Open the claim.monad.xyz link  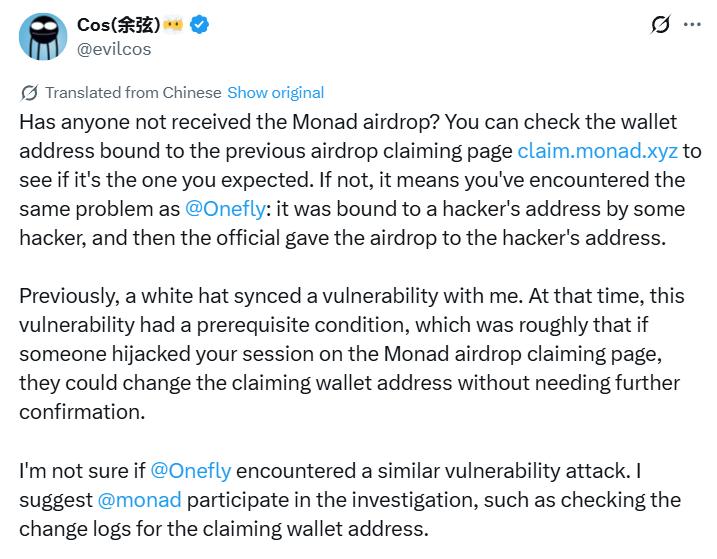597,151
